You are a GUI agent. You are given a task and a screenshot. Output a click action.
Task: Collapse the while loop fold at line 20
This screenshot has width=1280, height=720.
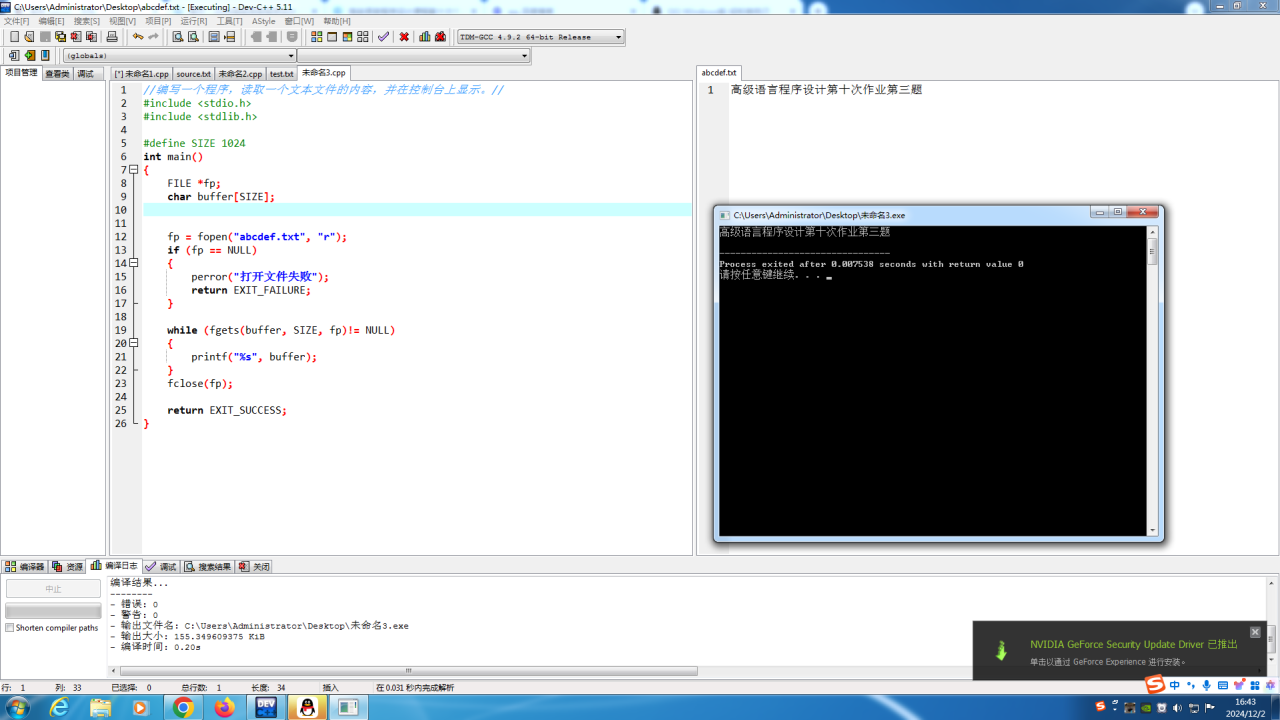(x=133, y=343)
